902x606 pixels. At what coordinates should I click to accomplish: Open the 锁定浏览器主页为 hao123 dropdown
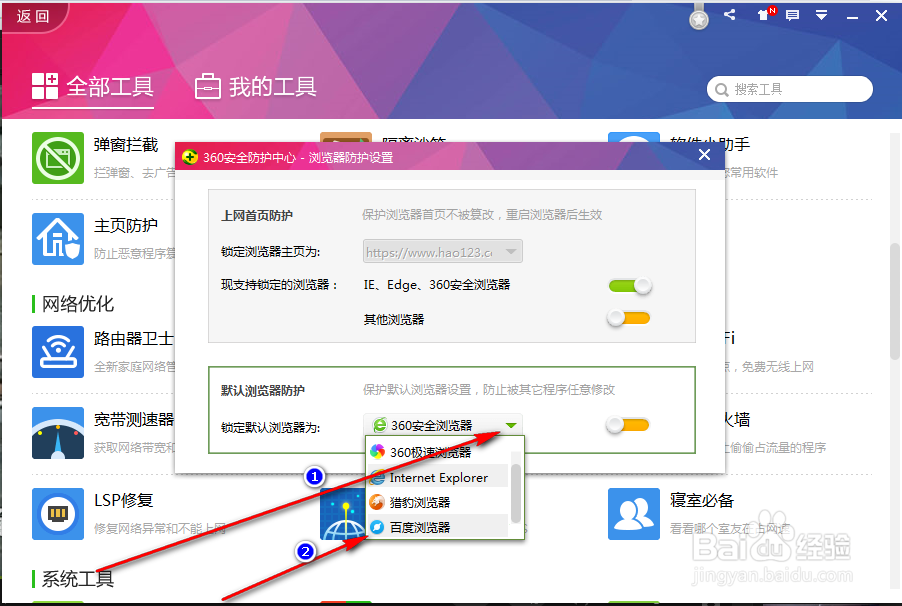click(442, 251)
